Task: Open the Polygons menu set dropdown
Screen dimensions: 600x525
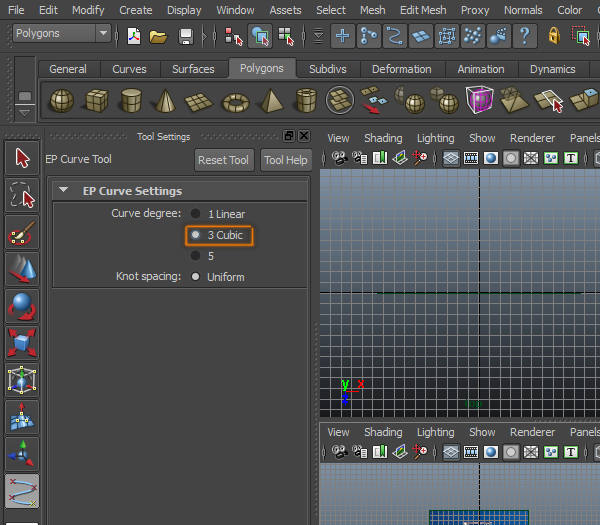Action: pyautogui.click(x=62, y=34)
